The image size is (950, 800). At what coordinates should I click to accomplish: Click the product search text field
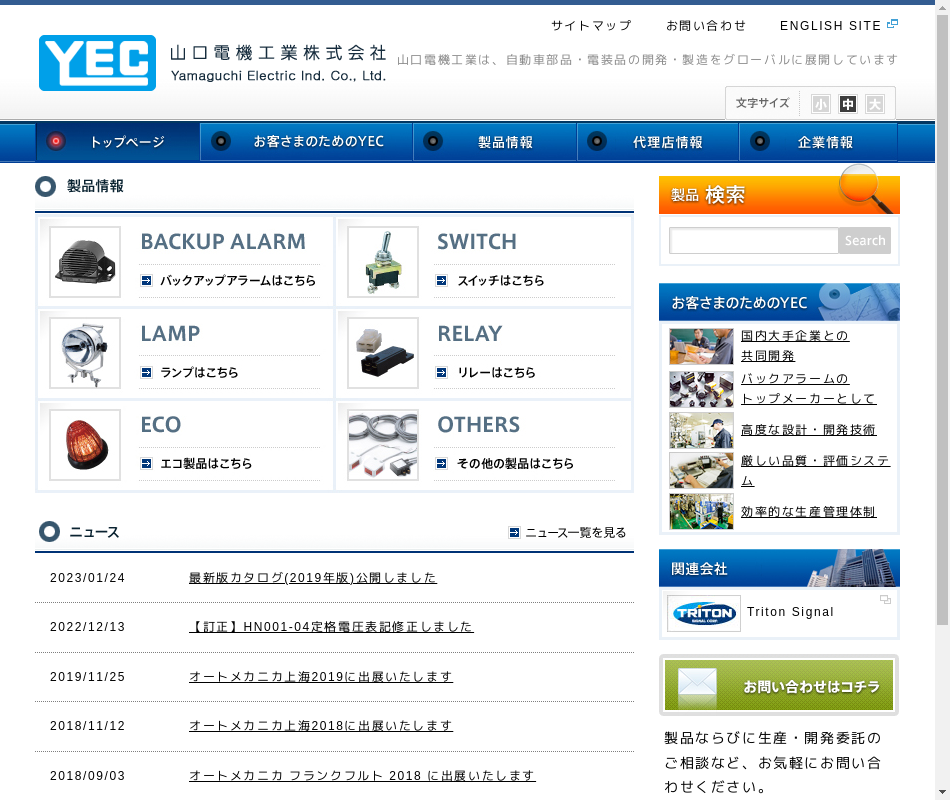click(753, 241)
